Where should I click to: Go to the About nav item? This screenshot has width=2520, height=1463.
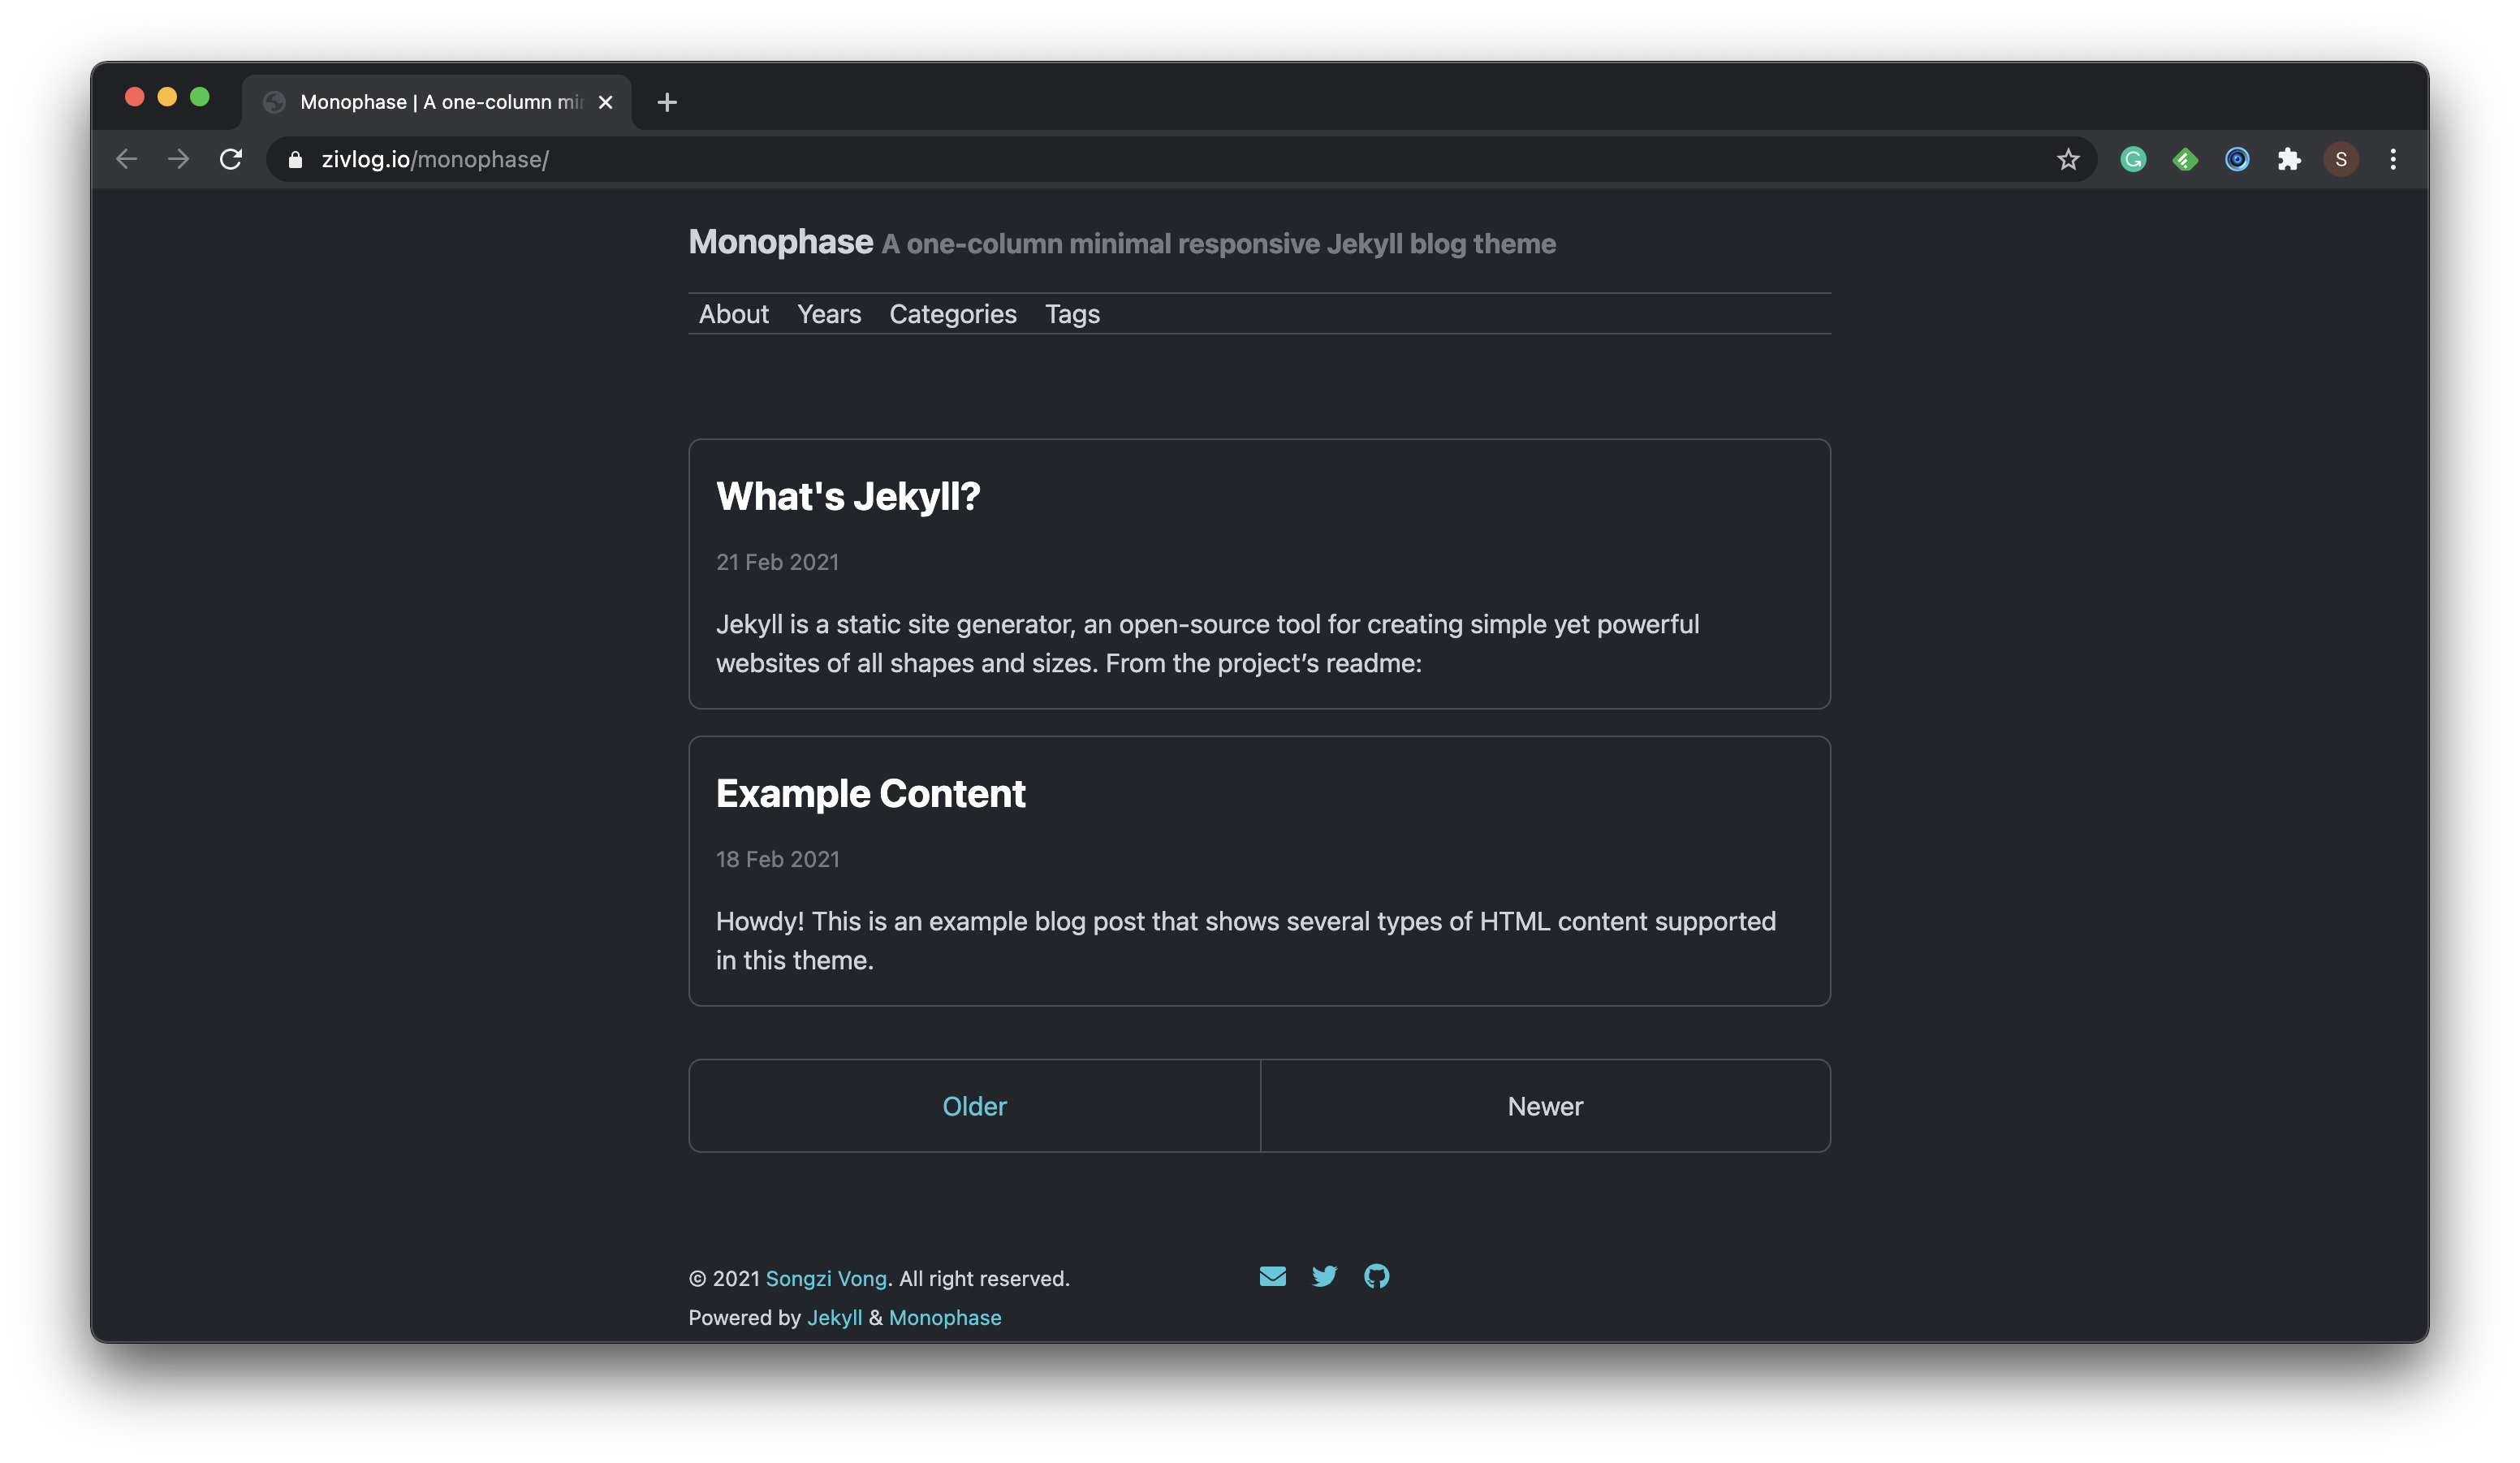point(733,314)
